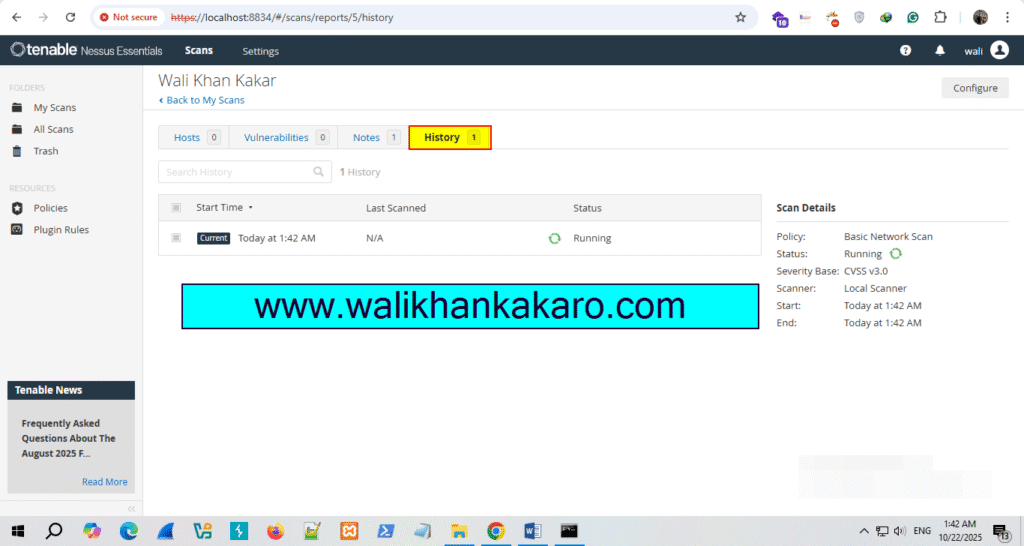Viewport: 1024px width, 546px height.
Task: Show hidden tray icons chevron
Action: pyautogui.click(x=863, y=531)
